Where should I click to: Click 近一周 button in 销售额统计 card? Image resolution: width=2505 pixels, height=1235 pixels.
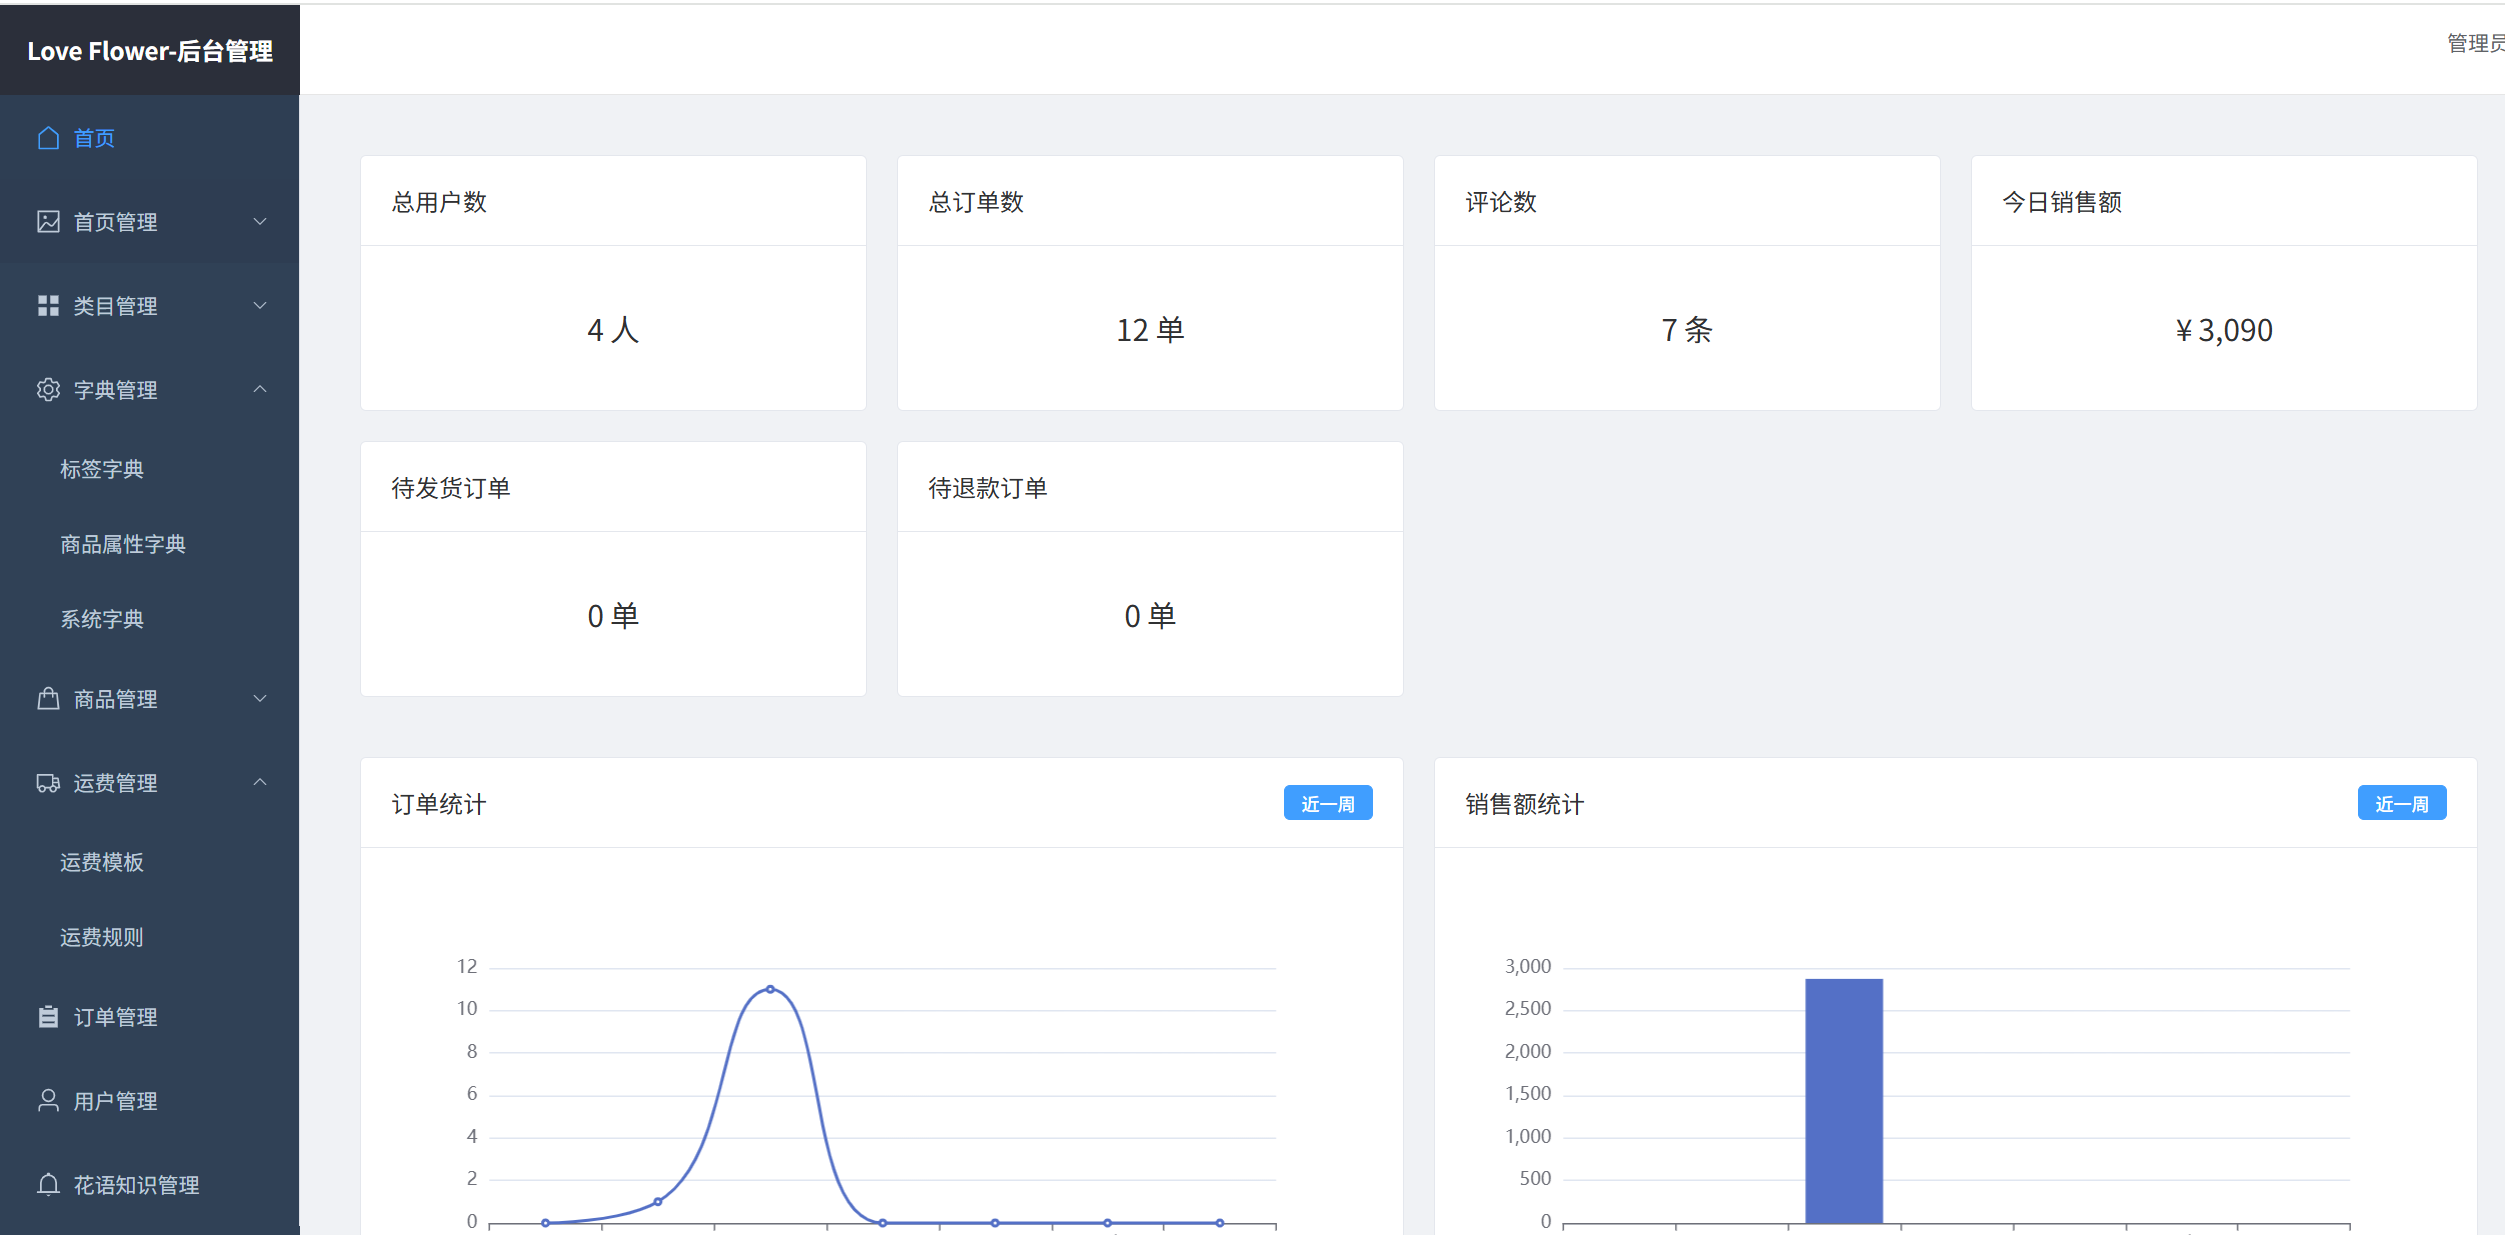(2401, 804)
